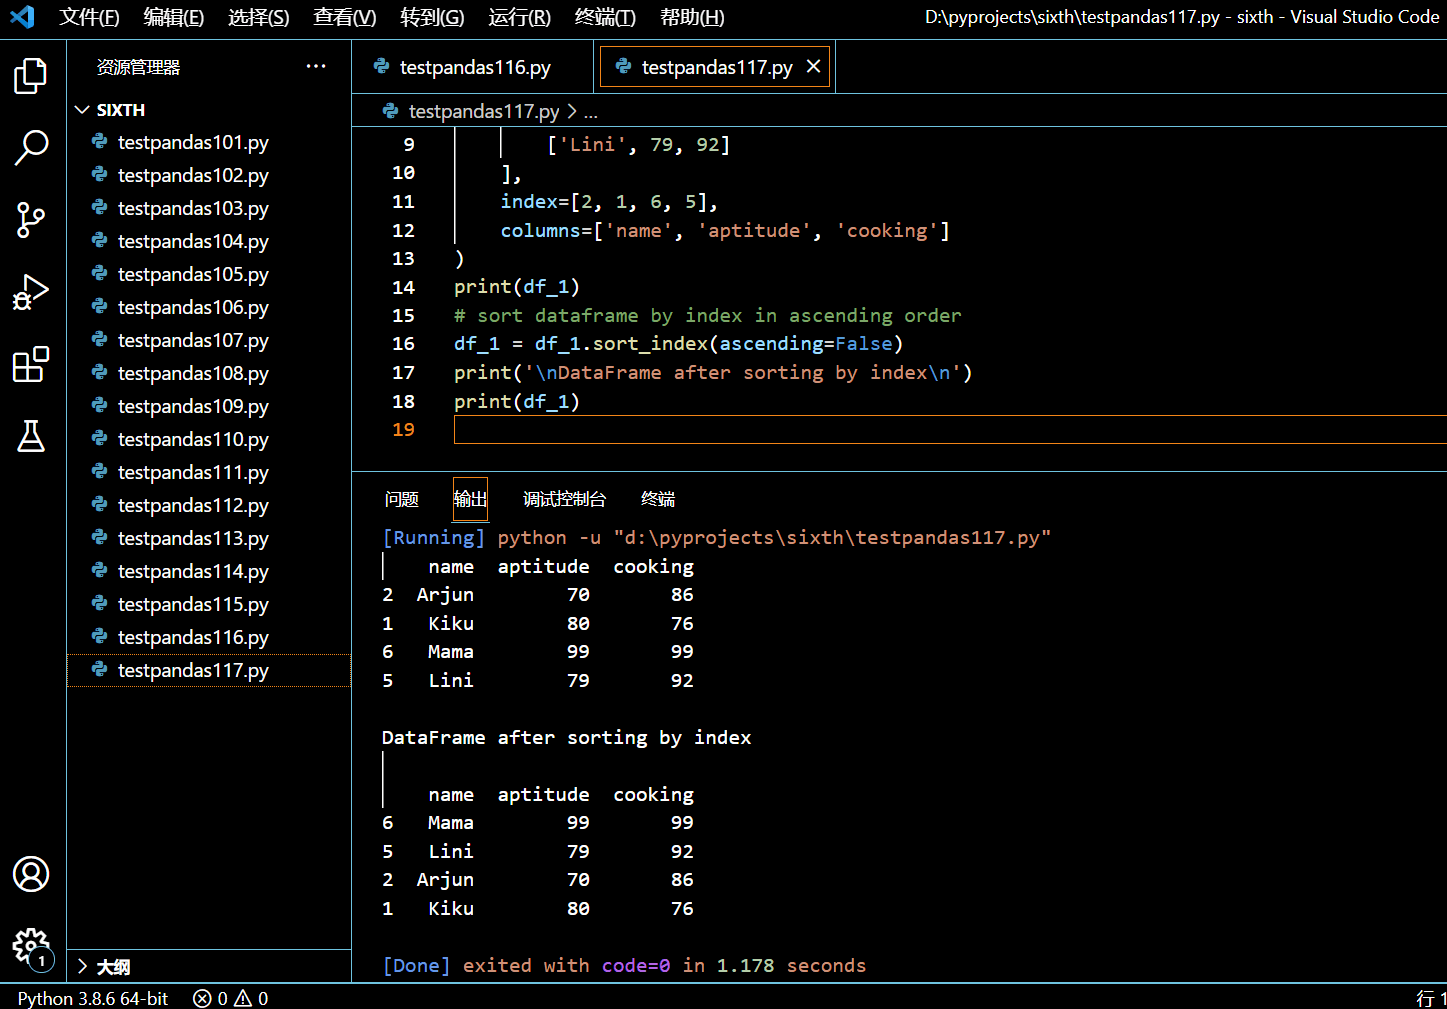Viewport: 1447px width, 1009px height.
Task: Click Python 3.8.6 64-bit interpreter selector
Action: pos(93,998)
